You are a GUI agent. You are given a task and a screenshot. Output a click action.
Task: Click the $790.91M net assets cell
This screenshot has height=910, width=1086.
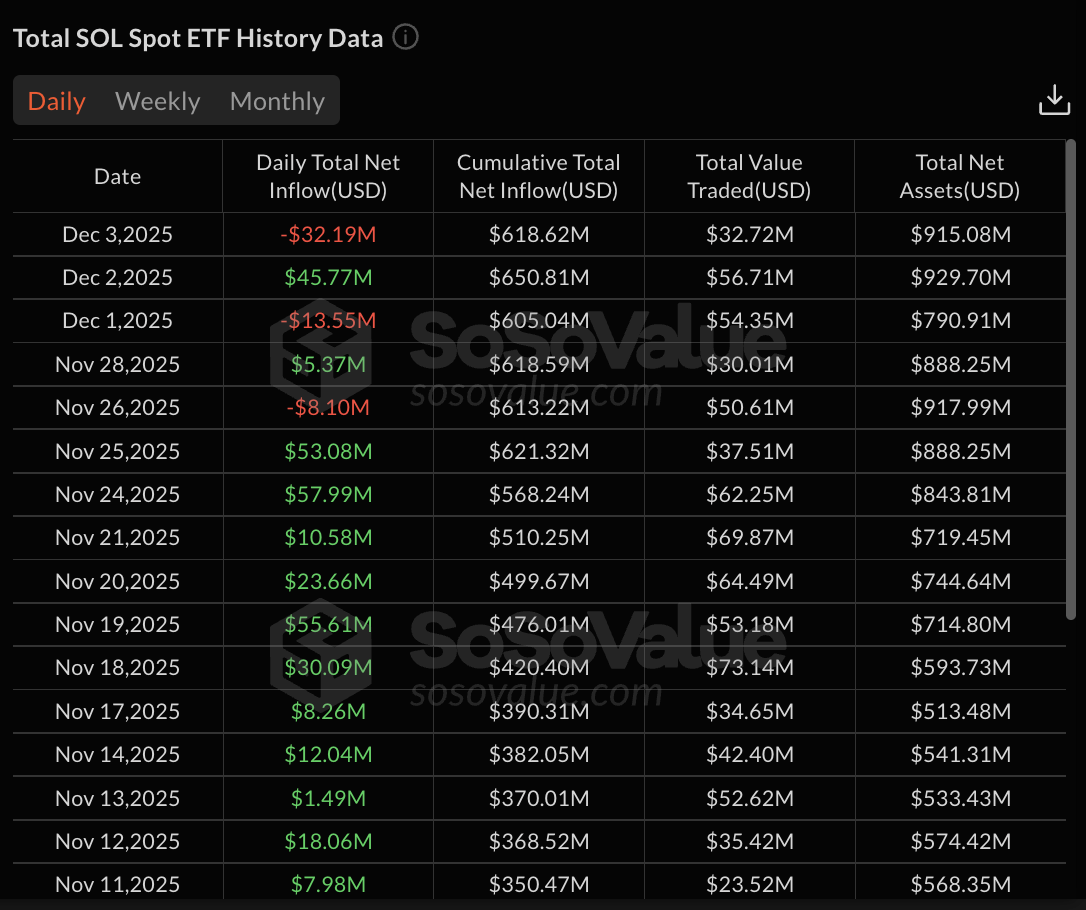click(960, 321)
